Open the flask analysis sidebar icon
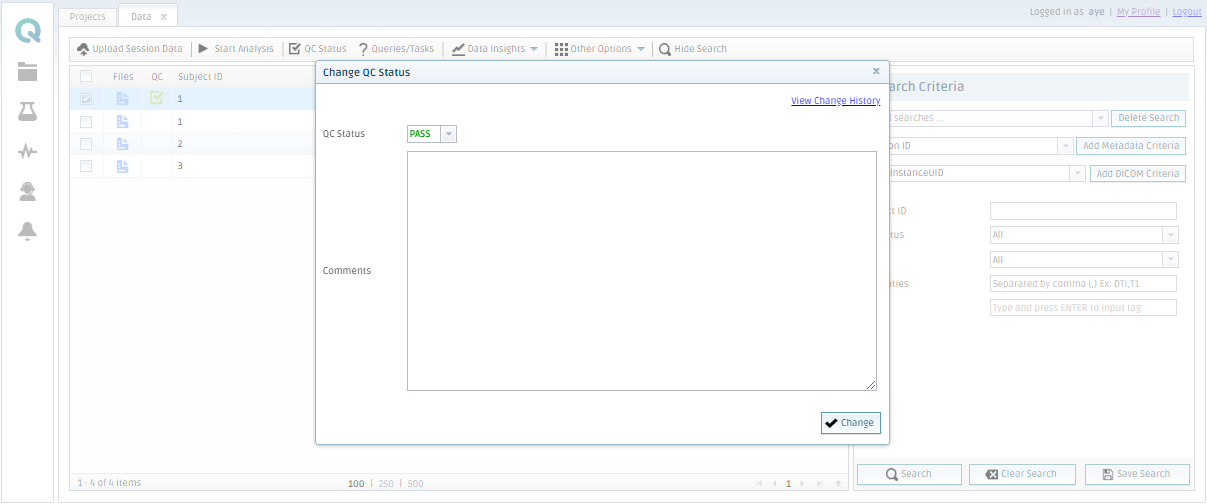 point(28,111)
